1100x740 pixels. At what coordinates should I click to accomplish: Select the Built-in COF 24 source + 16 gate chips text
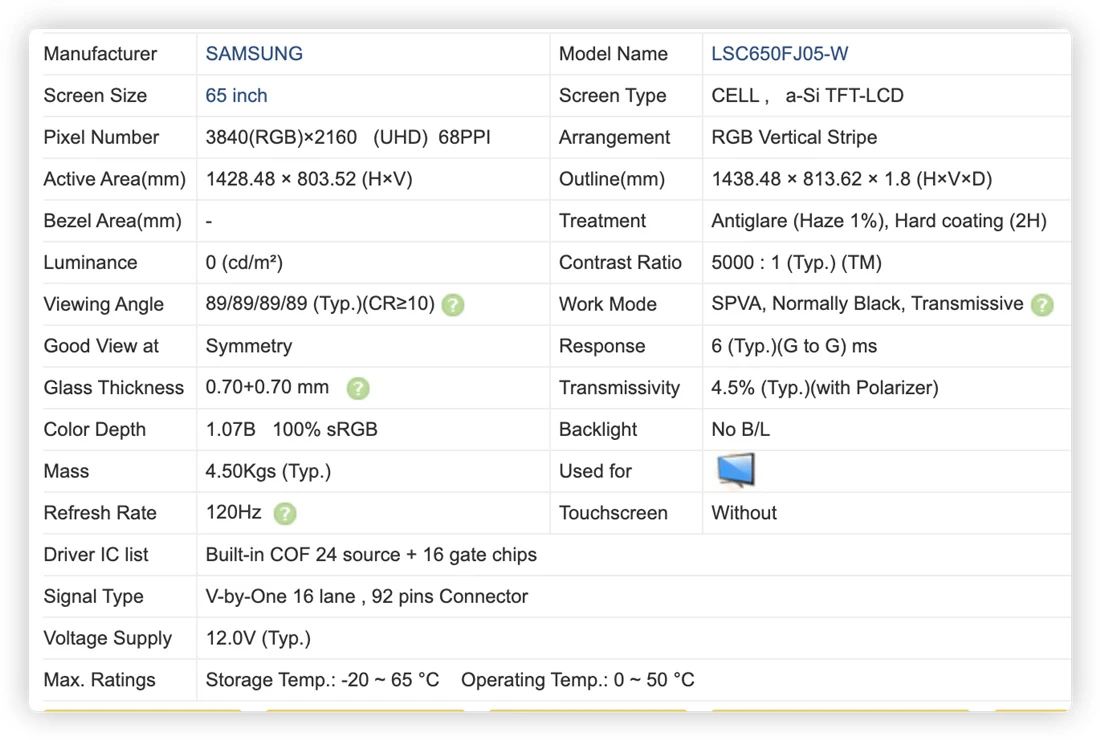(x=371, y=555)
